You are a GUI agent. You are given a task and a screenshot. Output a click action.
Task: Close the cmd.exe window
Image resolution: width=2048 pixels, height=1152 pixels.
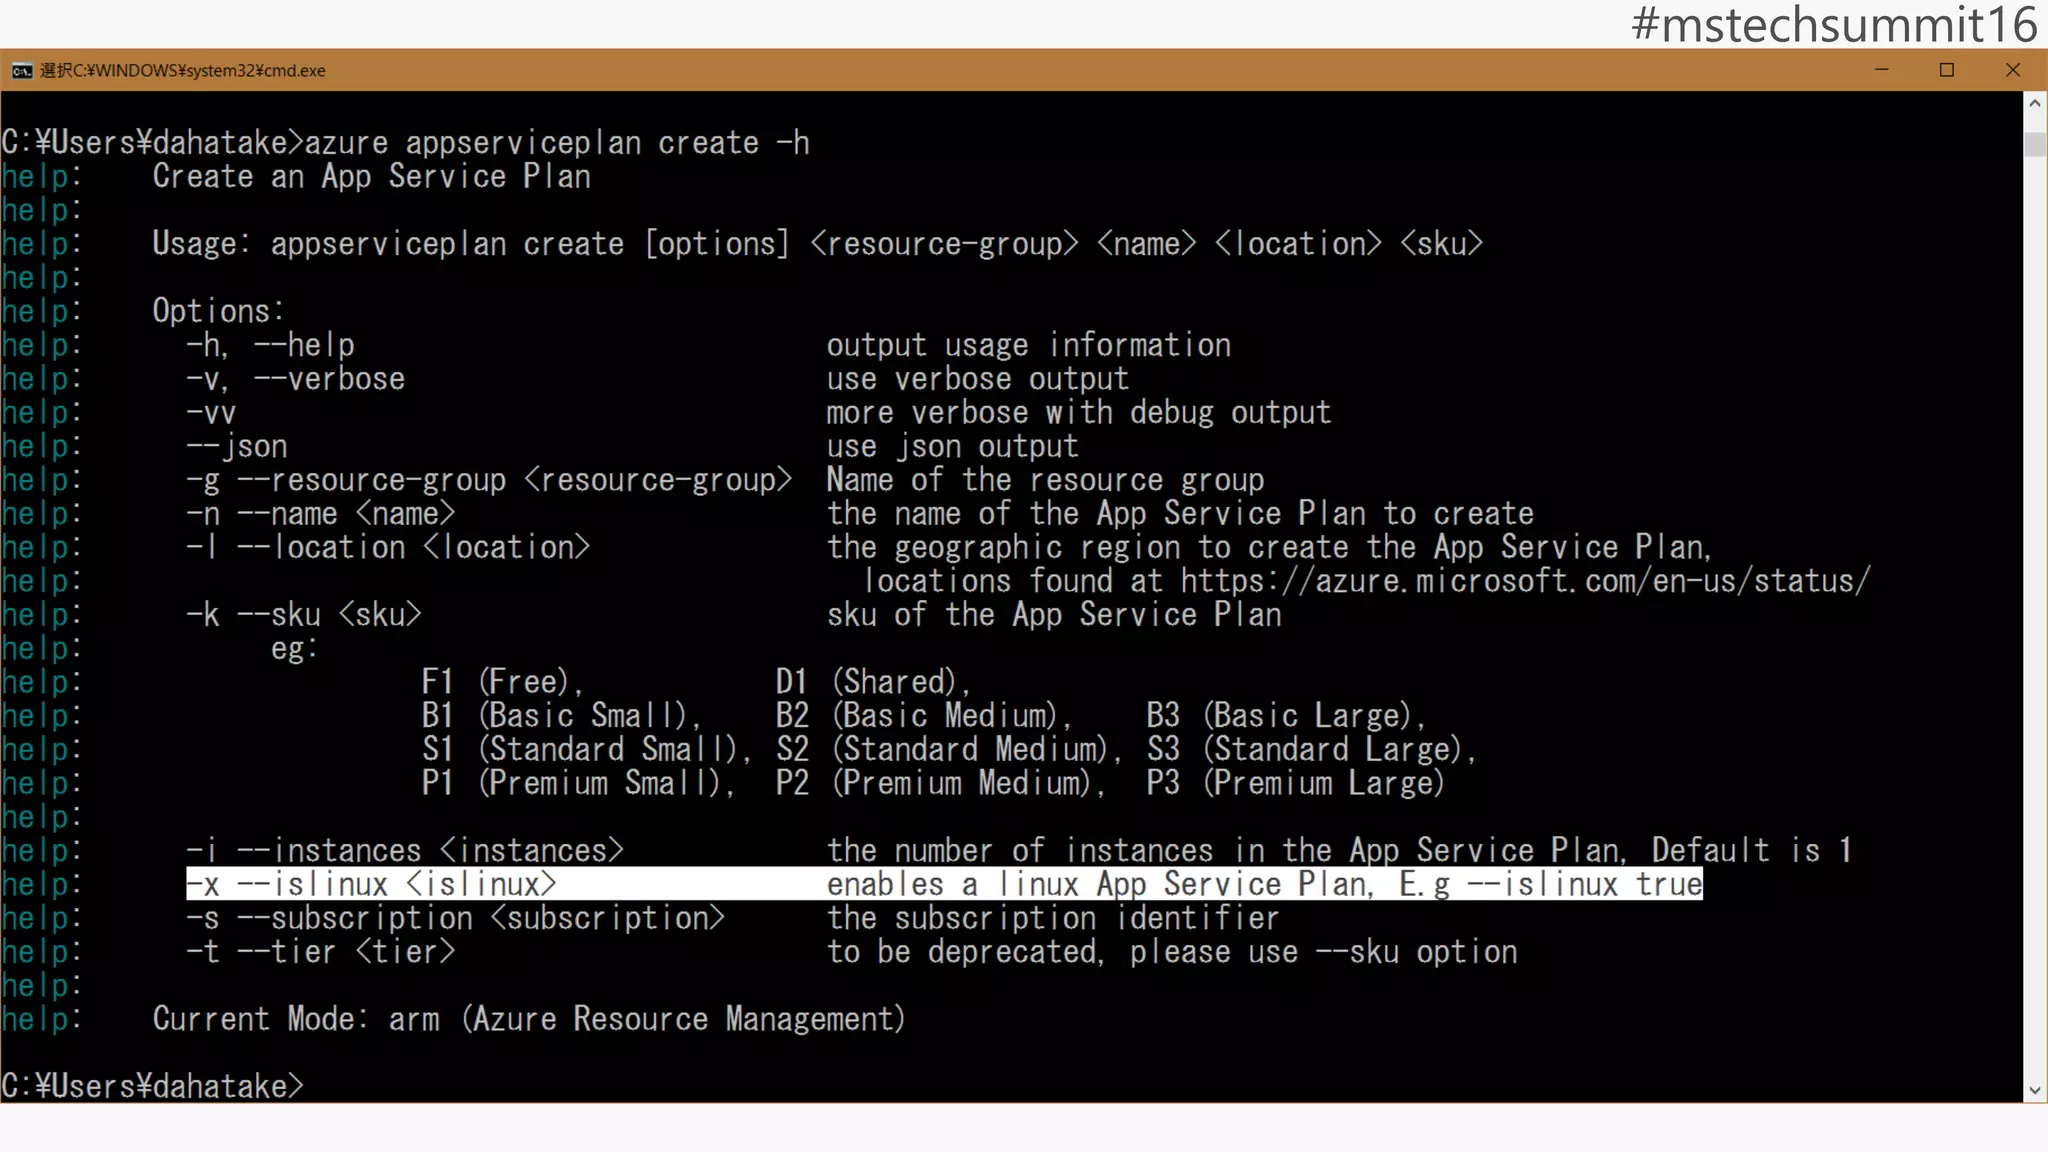coord(2013,70)
